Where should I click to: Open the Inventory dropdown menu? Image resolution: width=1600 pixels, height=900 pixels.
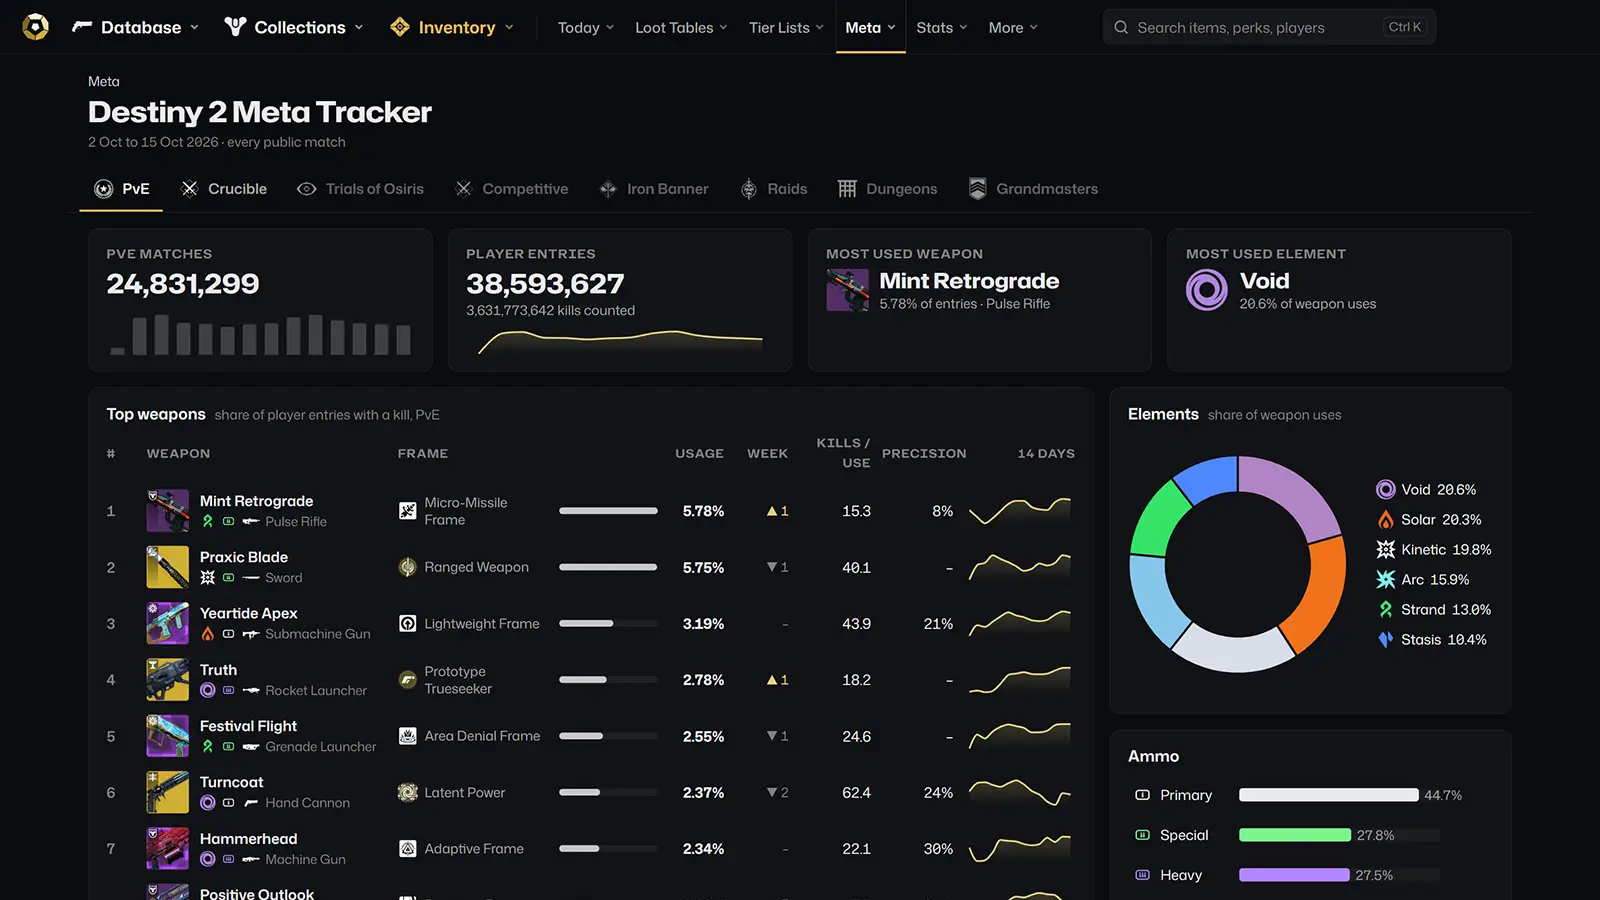452,27
